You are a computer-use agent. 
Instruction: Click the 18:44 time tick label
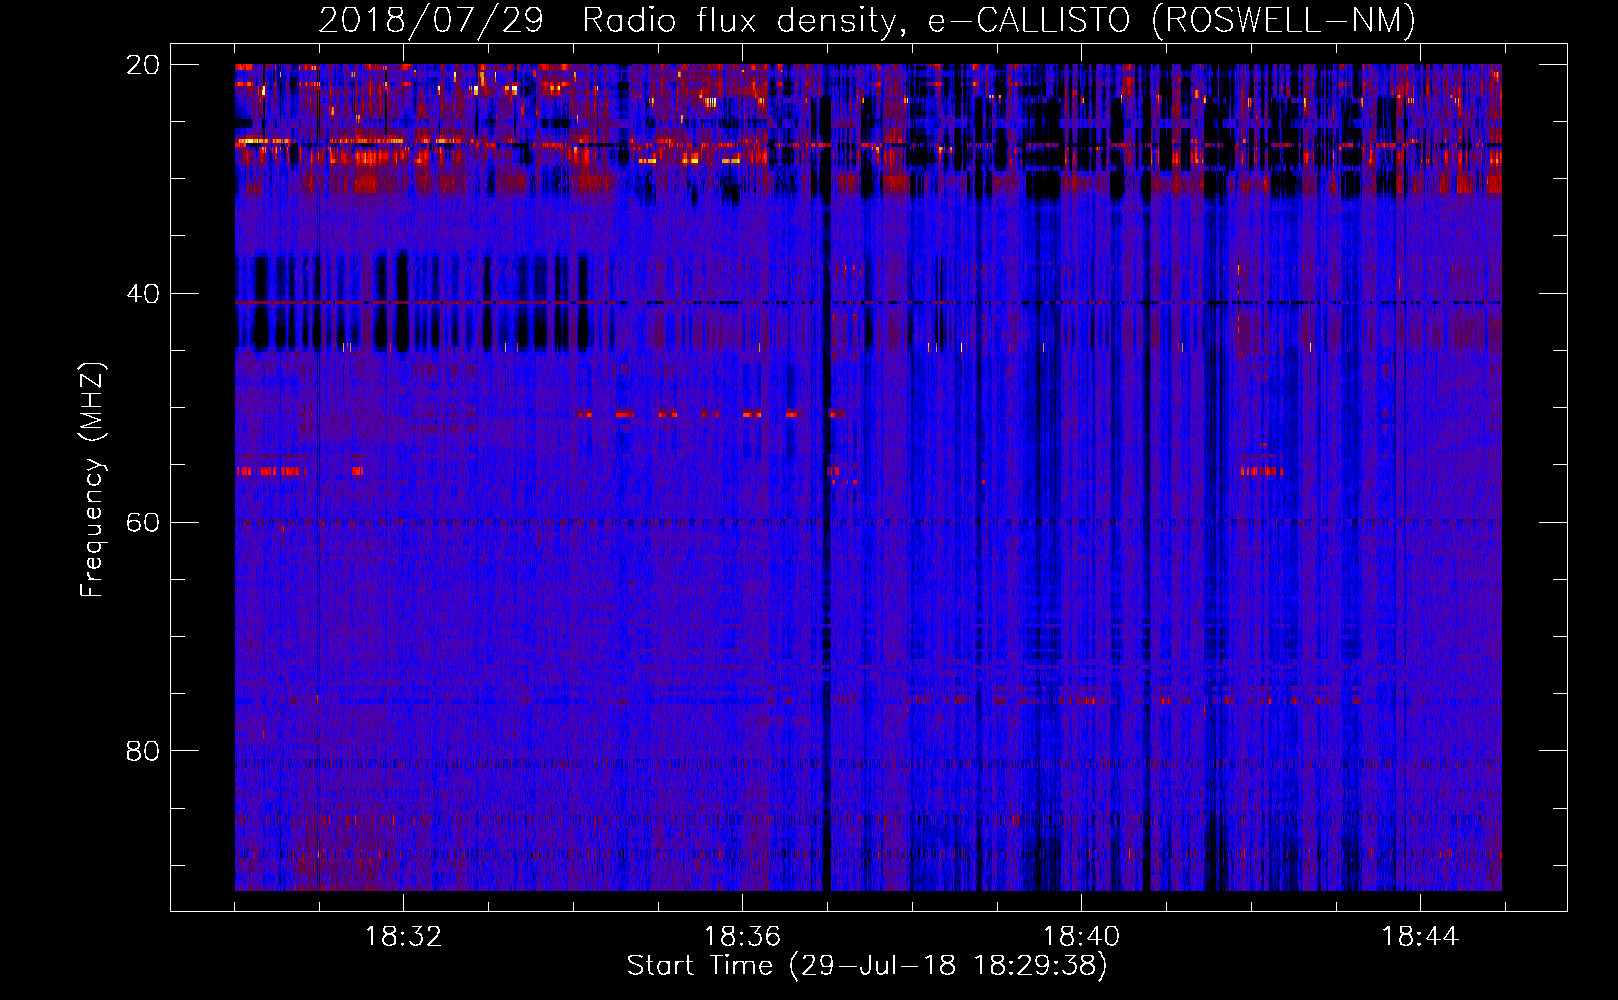pos(1420,937)
